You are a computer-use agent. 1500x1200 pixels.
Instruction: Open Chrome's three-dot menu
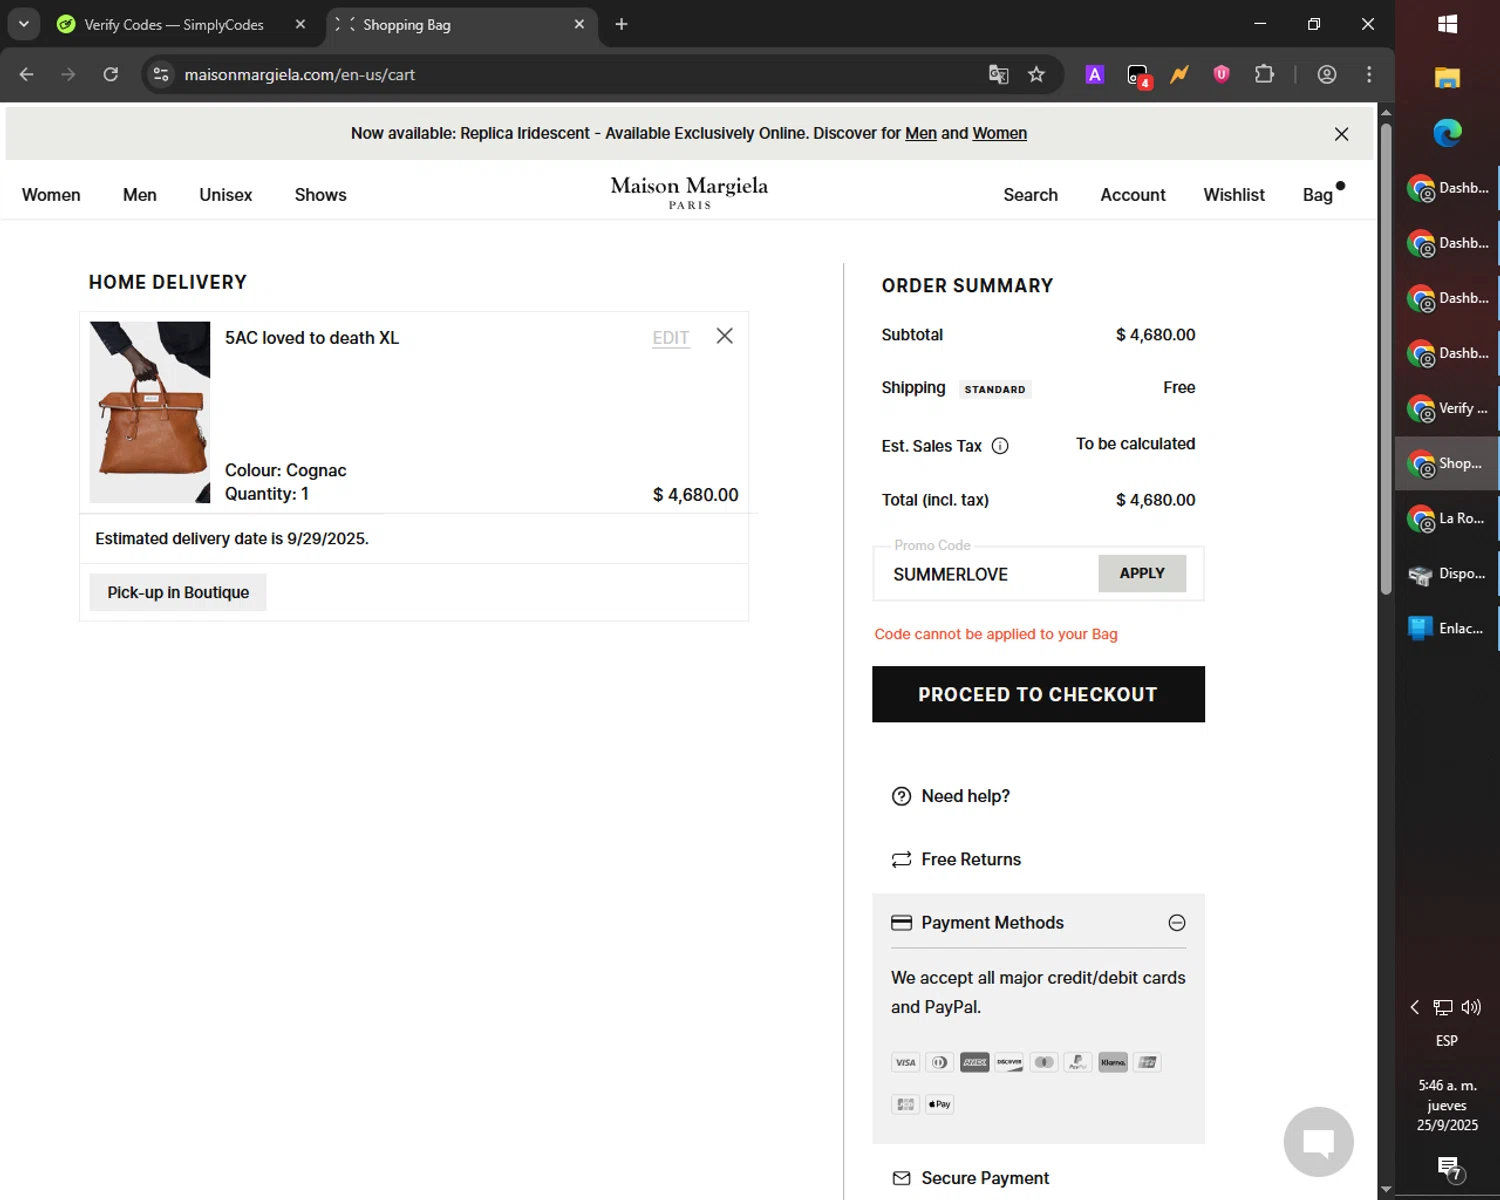(1369, 74)
